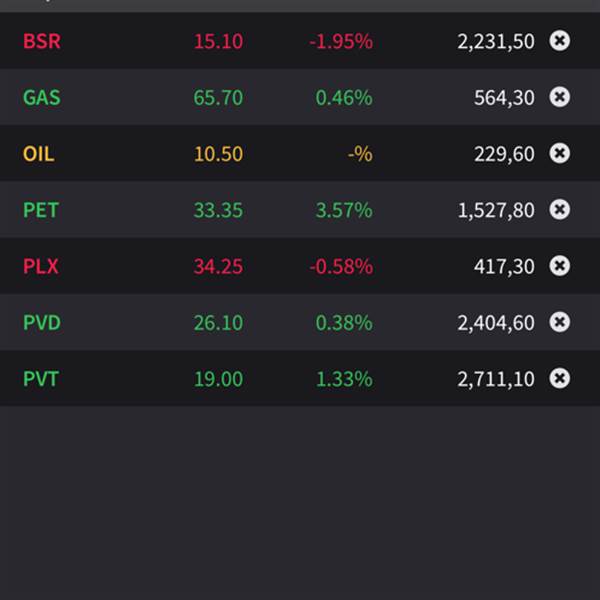Select the GAS ticker symbol
The height and width of the screenshot is (600, 600).
click(42, 98)
